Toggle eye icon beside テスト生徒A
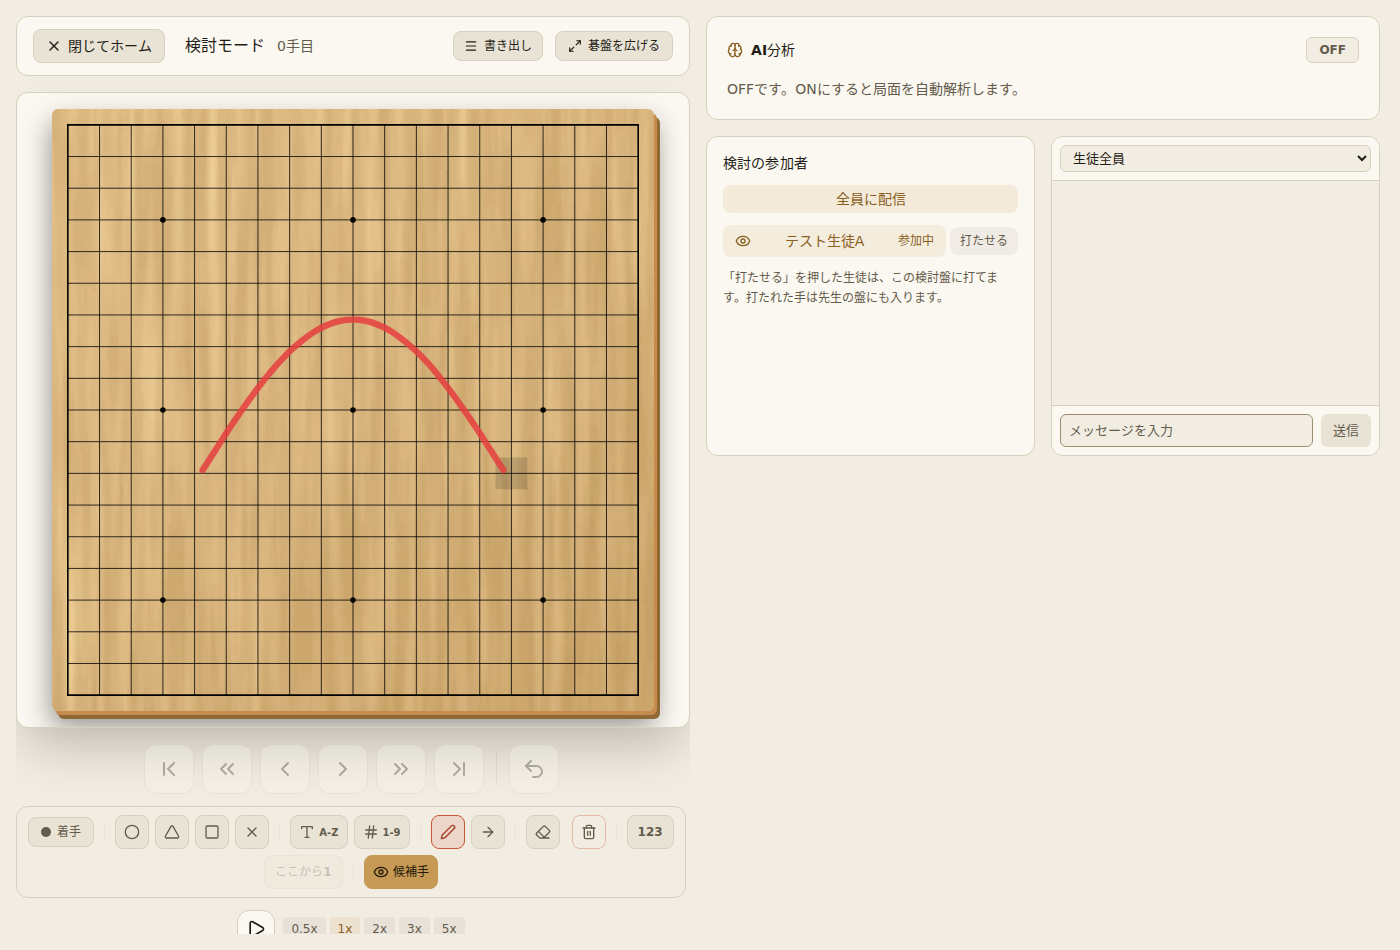The height and width of the screenshot is (950, 1400). (743, 241)
